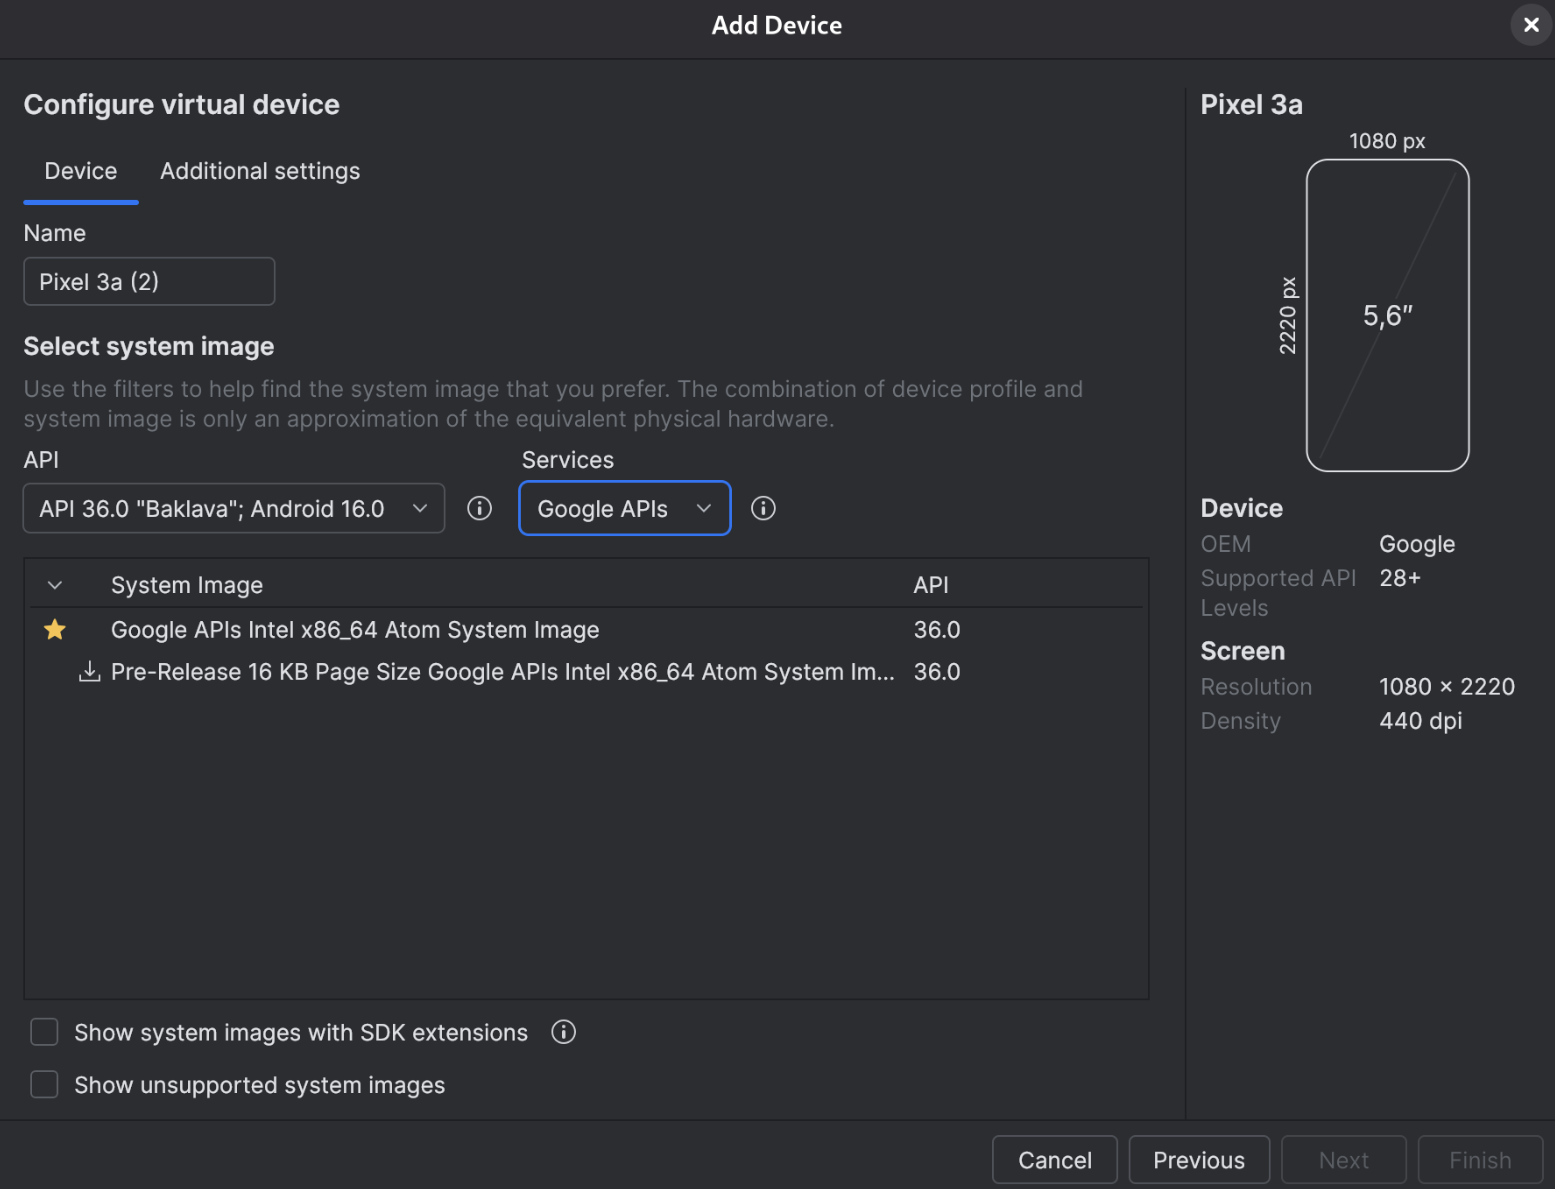The image size is (1555, 1189).
Task: Click the info icon next to API dropdown
Action: 480,509
